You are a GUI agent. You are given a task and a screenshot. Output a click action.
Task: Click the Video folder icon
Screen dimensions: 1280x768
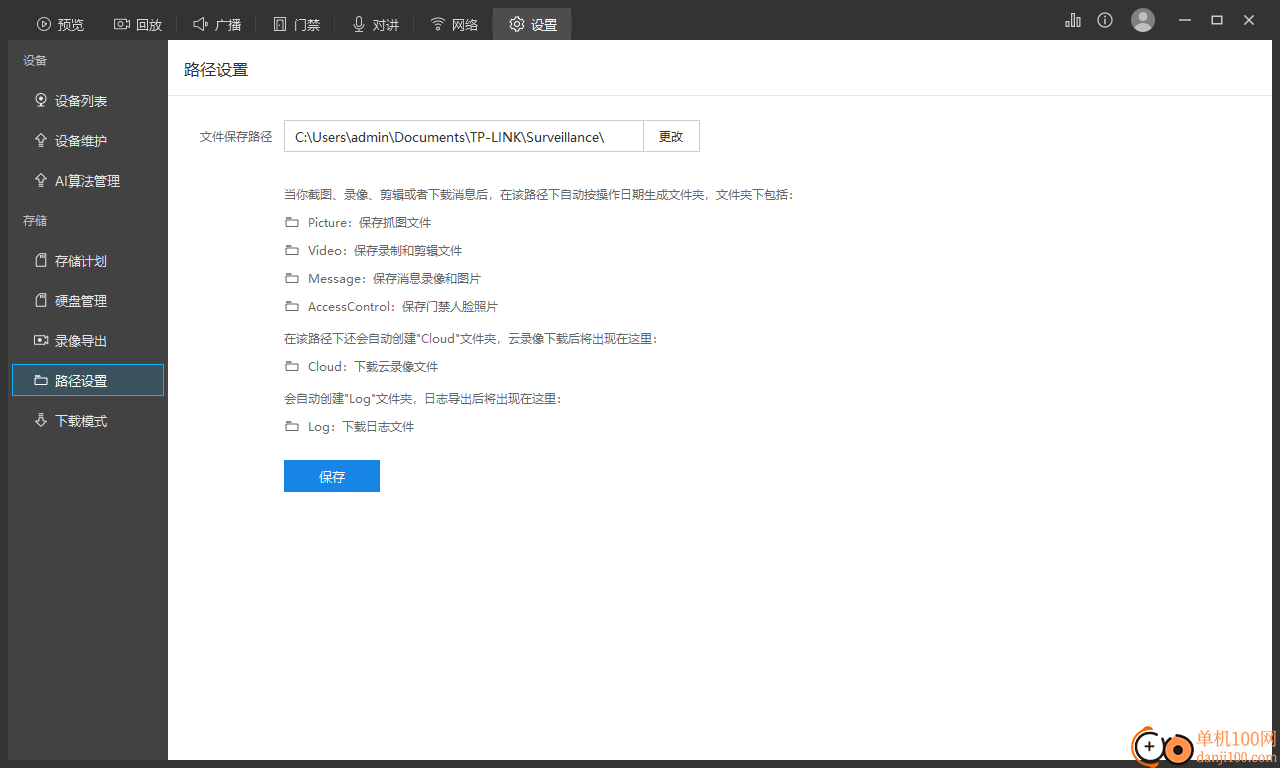(292, 250)
